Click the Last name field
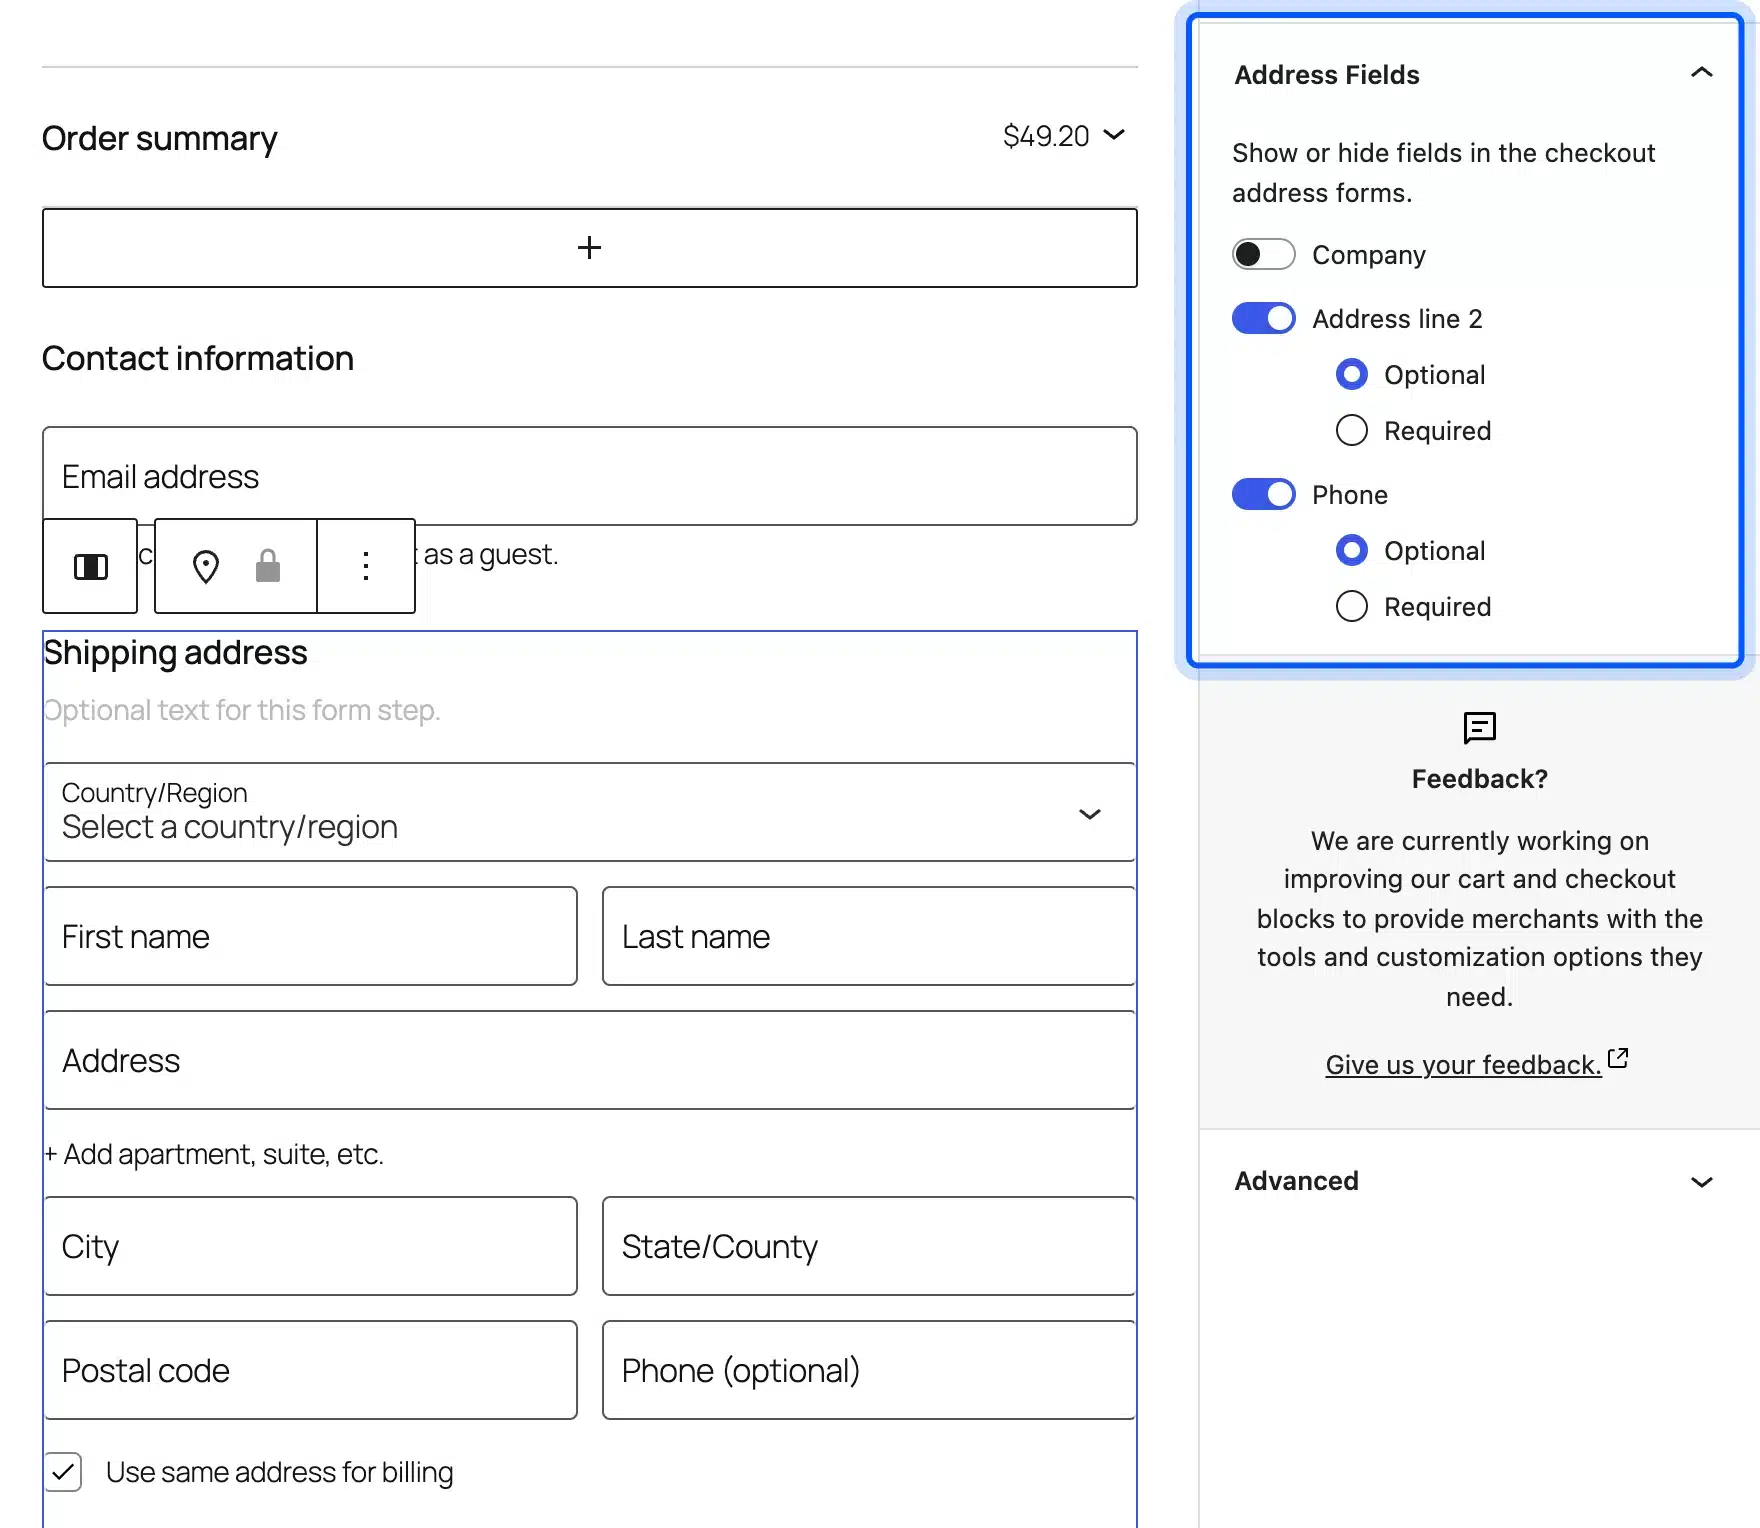The image size is (1760, 1528). (869, 936)
